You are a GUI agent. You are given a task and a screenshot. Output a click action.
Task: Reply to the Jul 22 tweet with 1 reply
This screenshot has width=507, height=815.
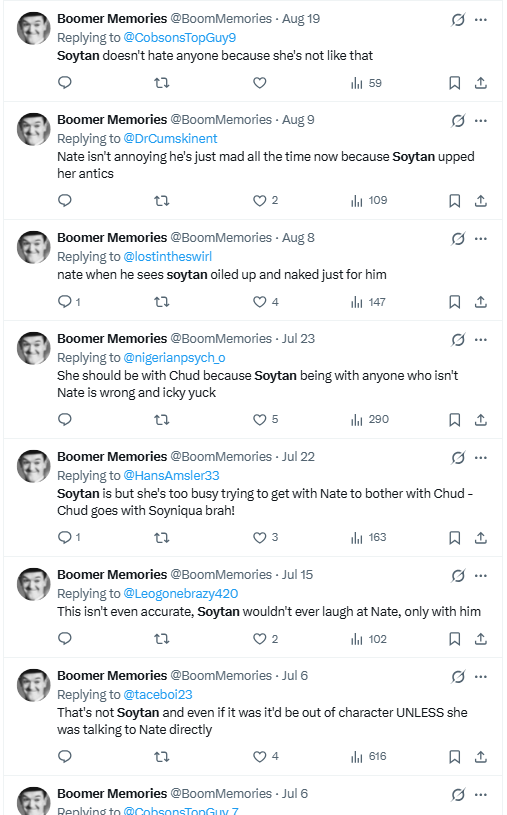pyautogui.click(x=69, y=537)
